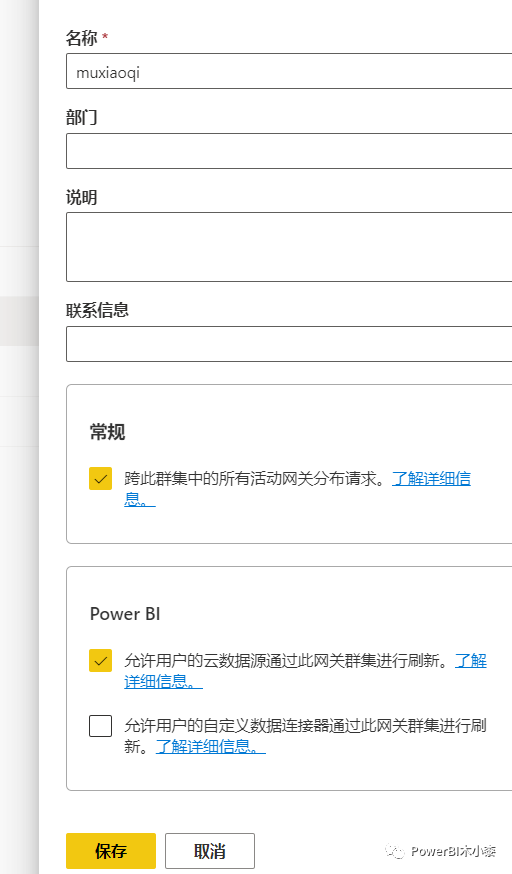Image resolution: width=512 pixels, height=874 pixels.
Task: Click the 部门 field label
Action: tap(82, 117)
